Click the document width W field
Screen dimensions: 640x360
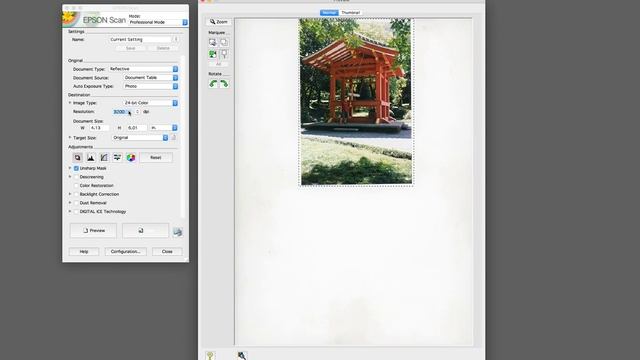click(x=99, y=128)
